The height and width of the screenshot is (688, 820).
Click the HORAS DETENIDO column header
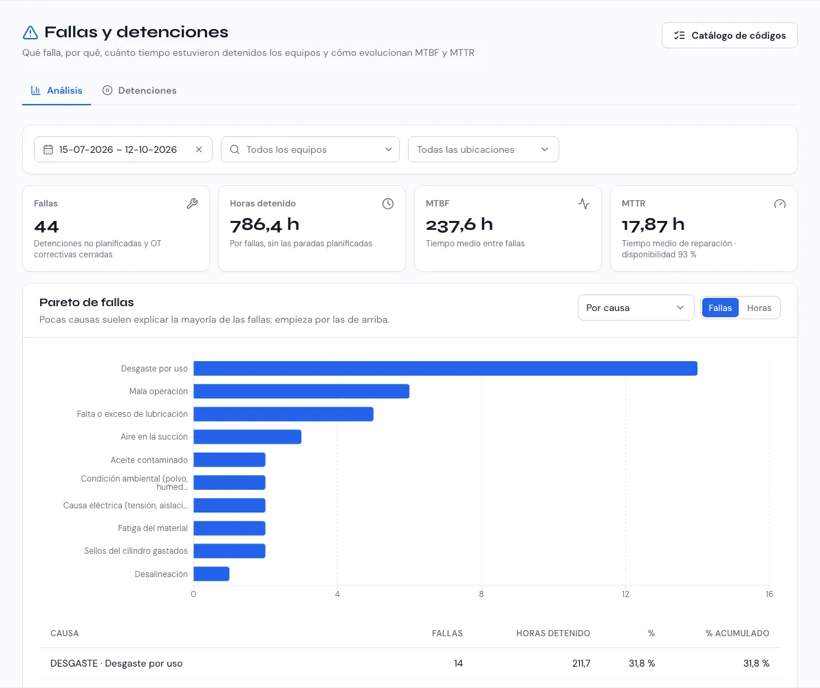click(553, 633)
